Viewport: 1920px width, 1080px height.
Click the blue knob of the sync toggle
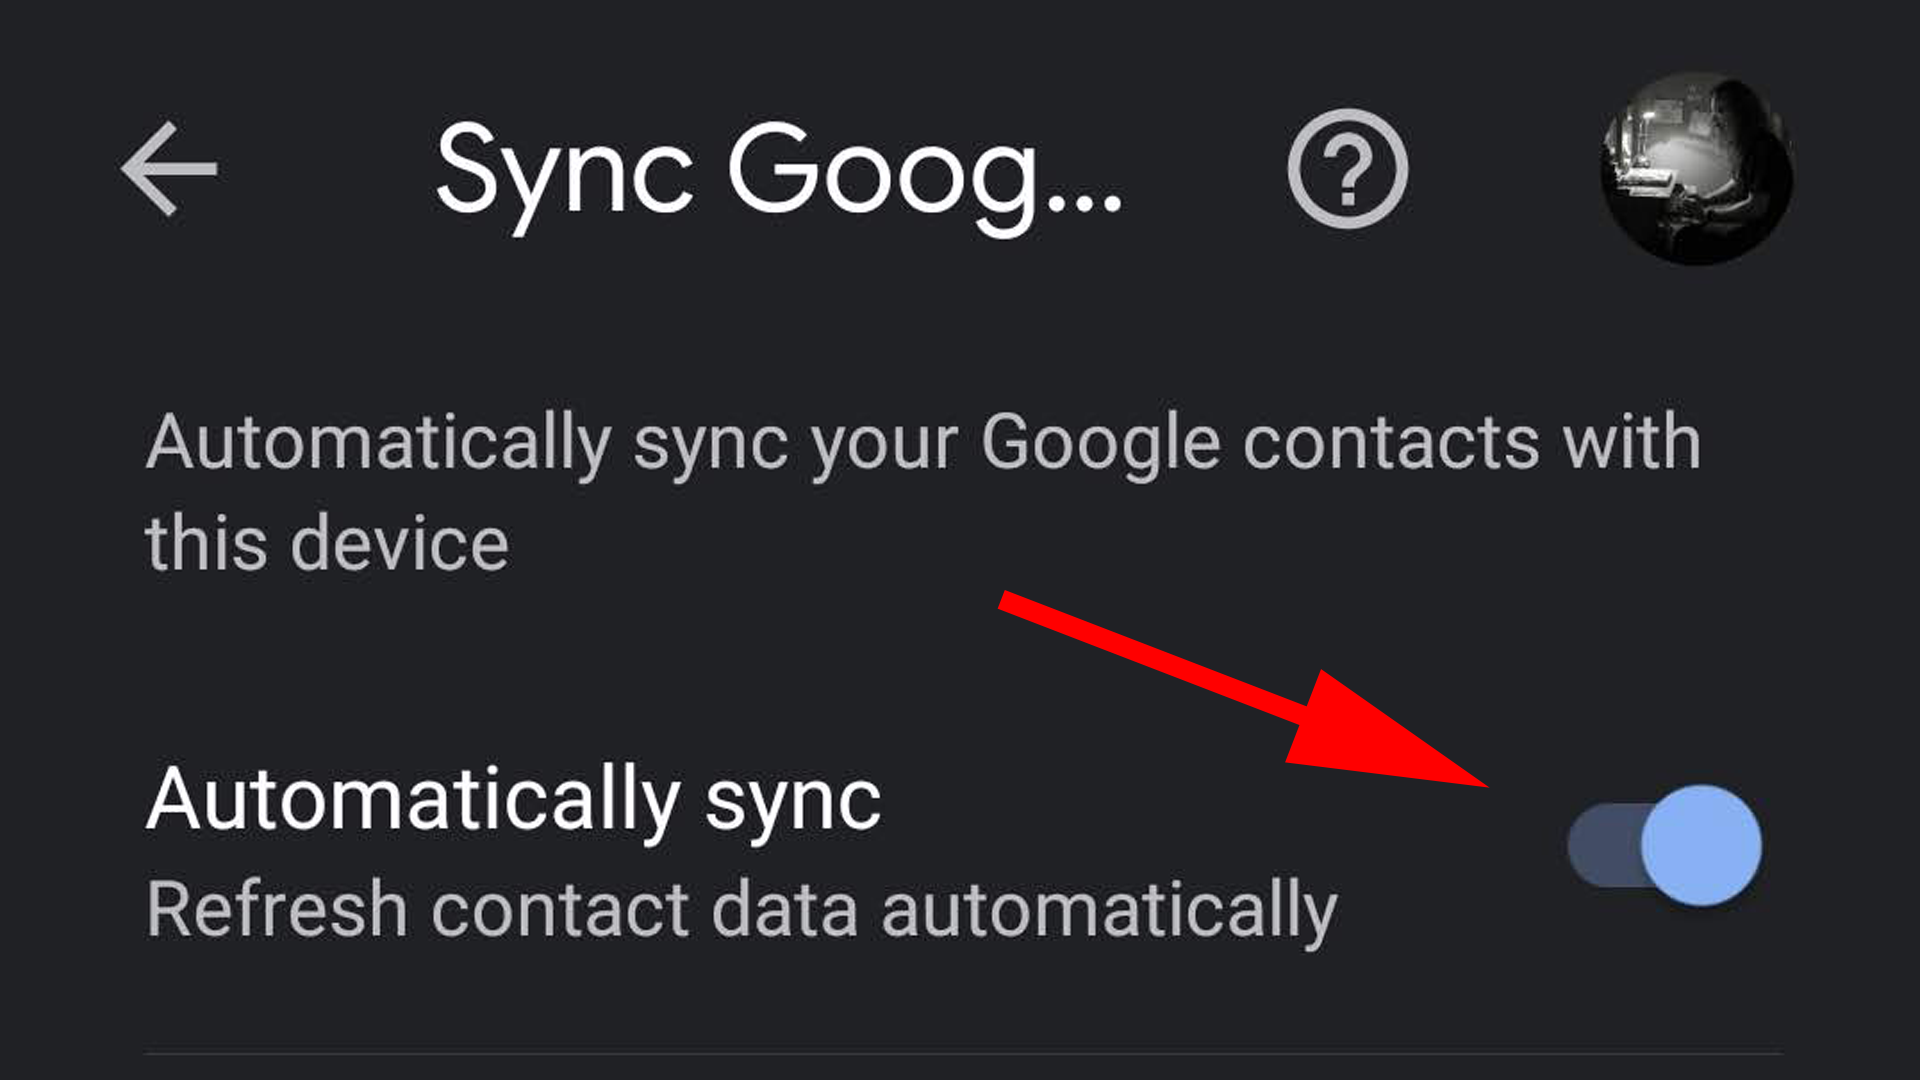pos(1701,846)
